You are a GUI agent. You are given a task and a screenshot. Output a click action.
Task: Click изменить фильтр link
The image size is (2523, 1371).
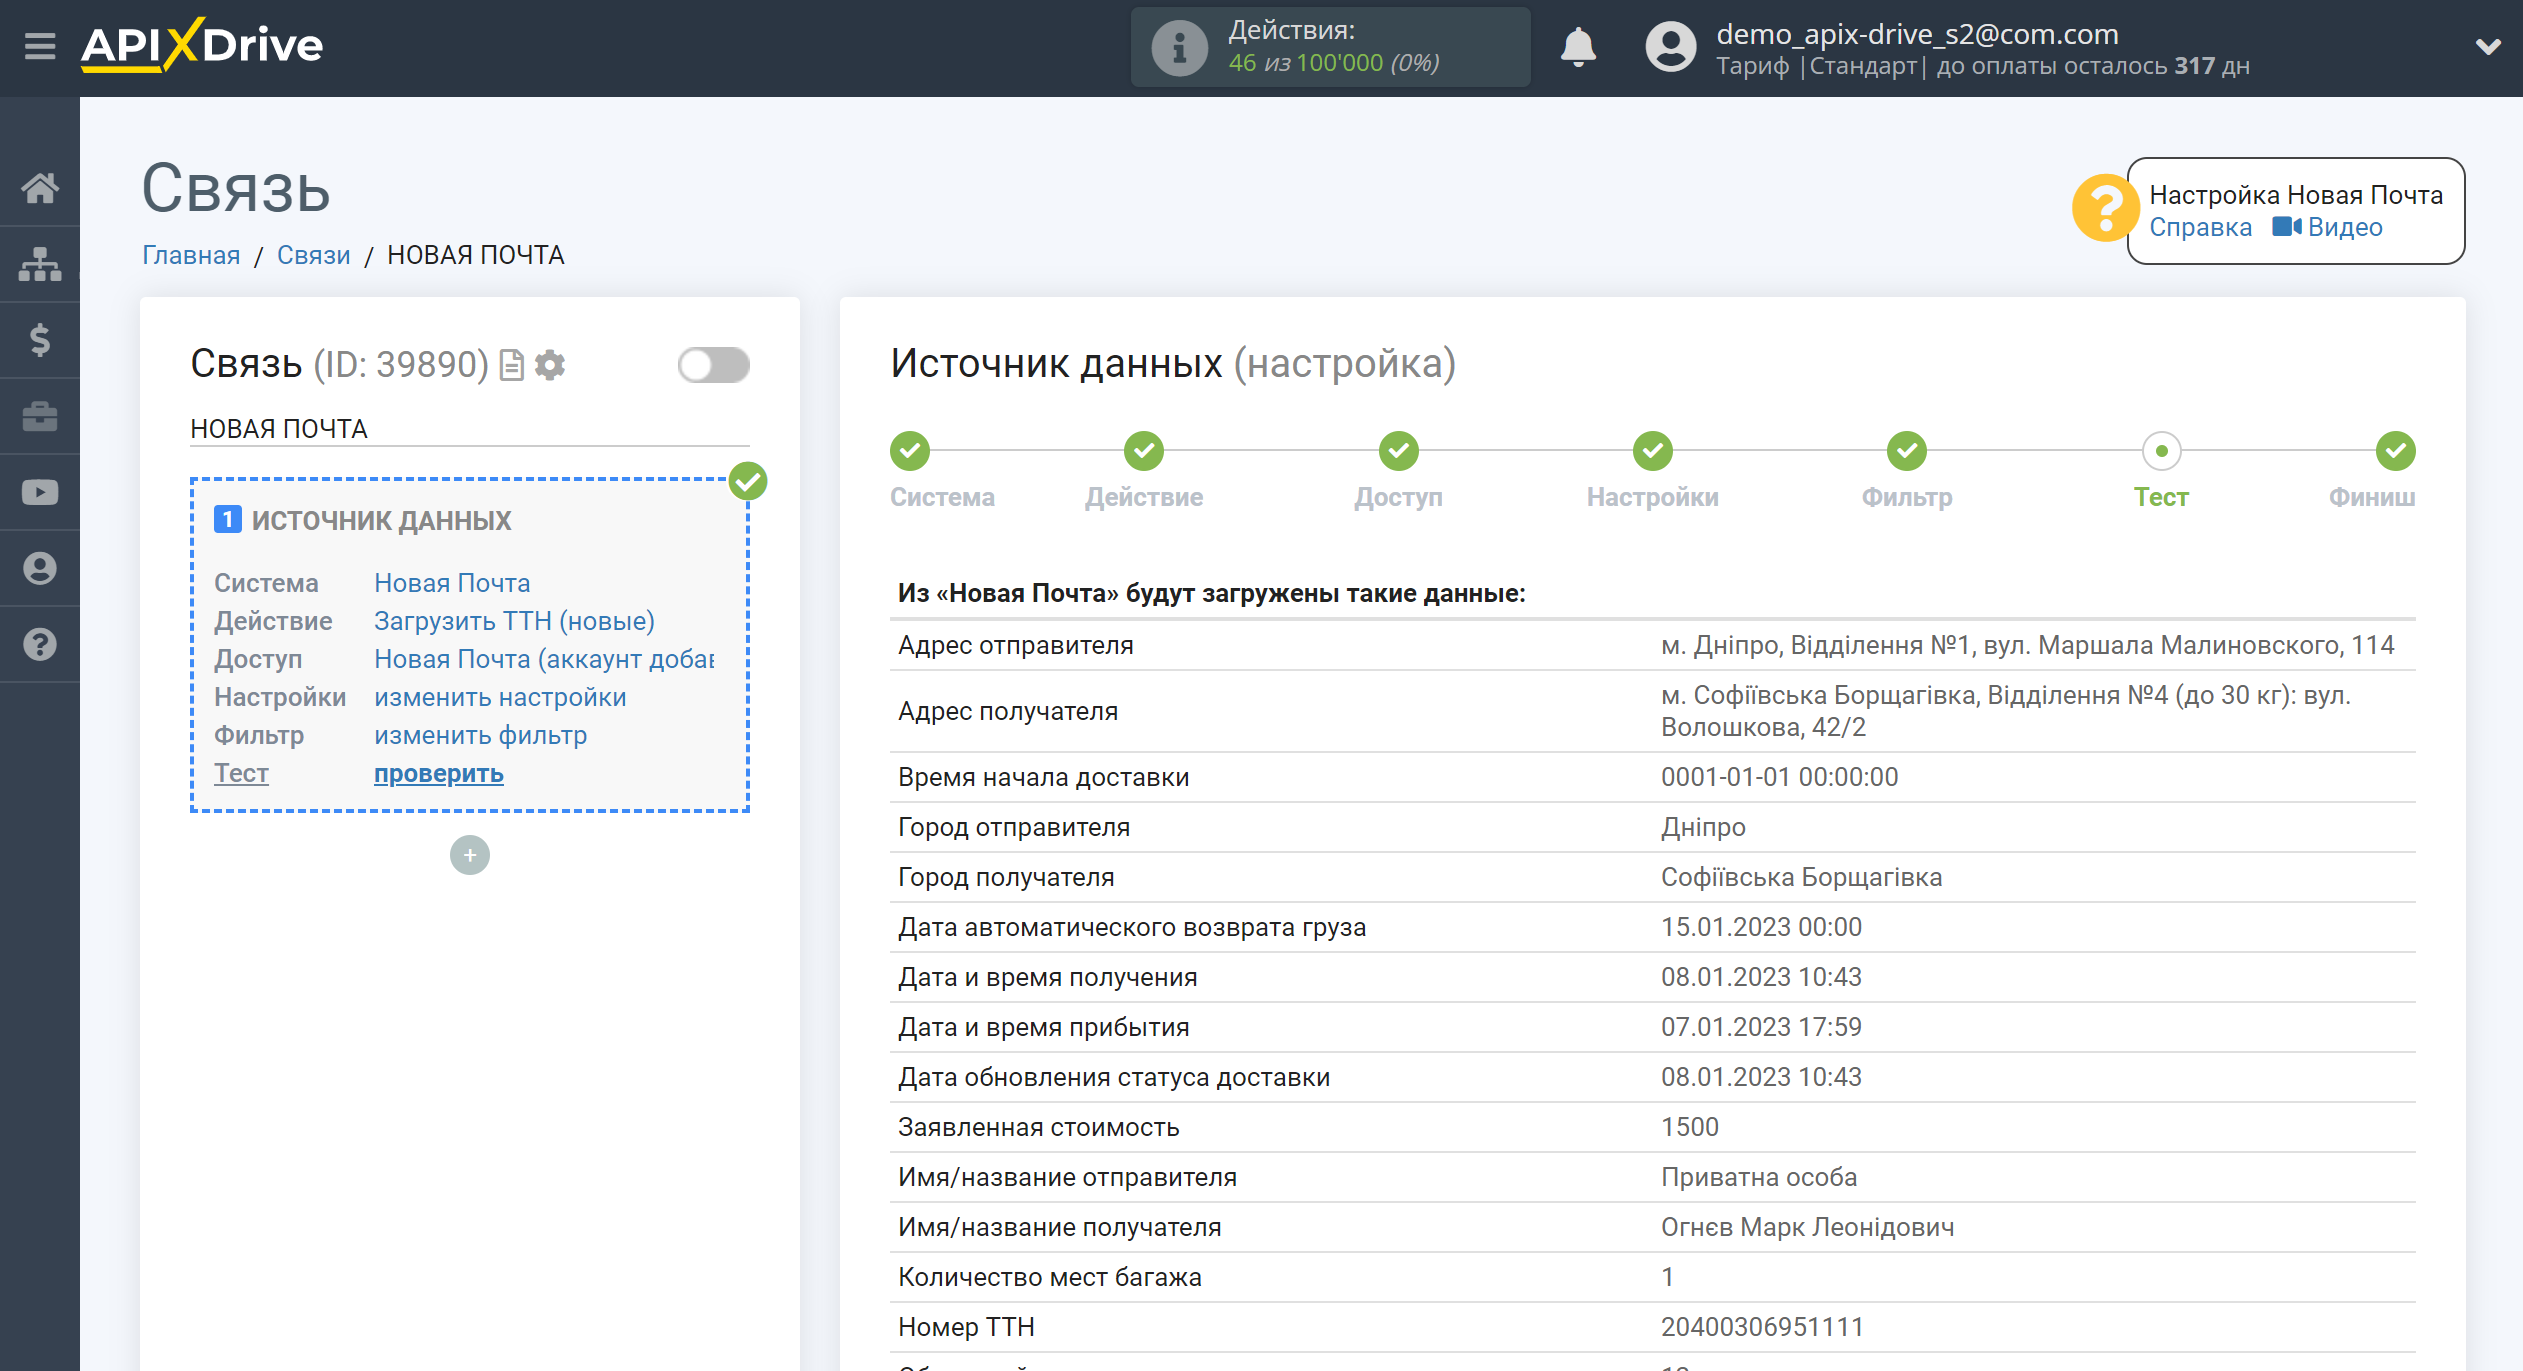coord(480,735)
